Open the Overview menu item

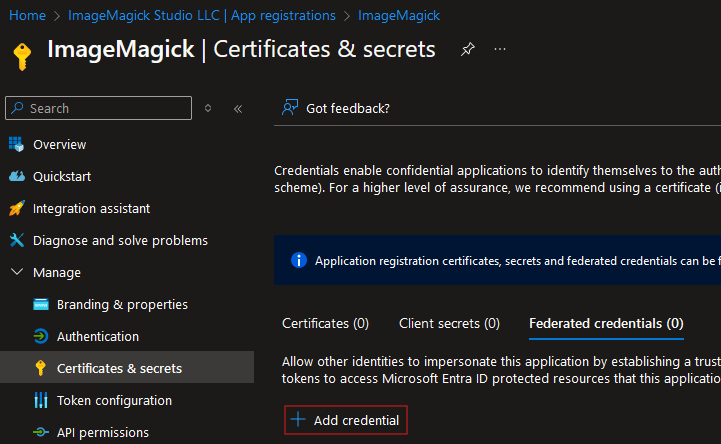pos(59,144)
